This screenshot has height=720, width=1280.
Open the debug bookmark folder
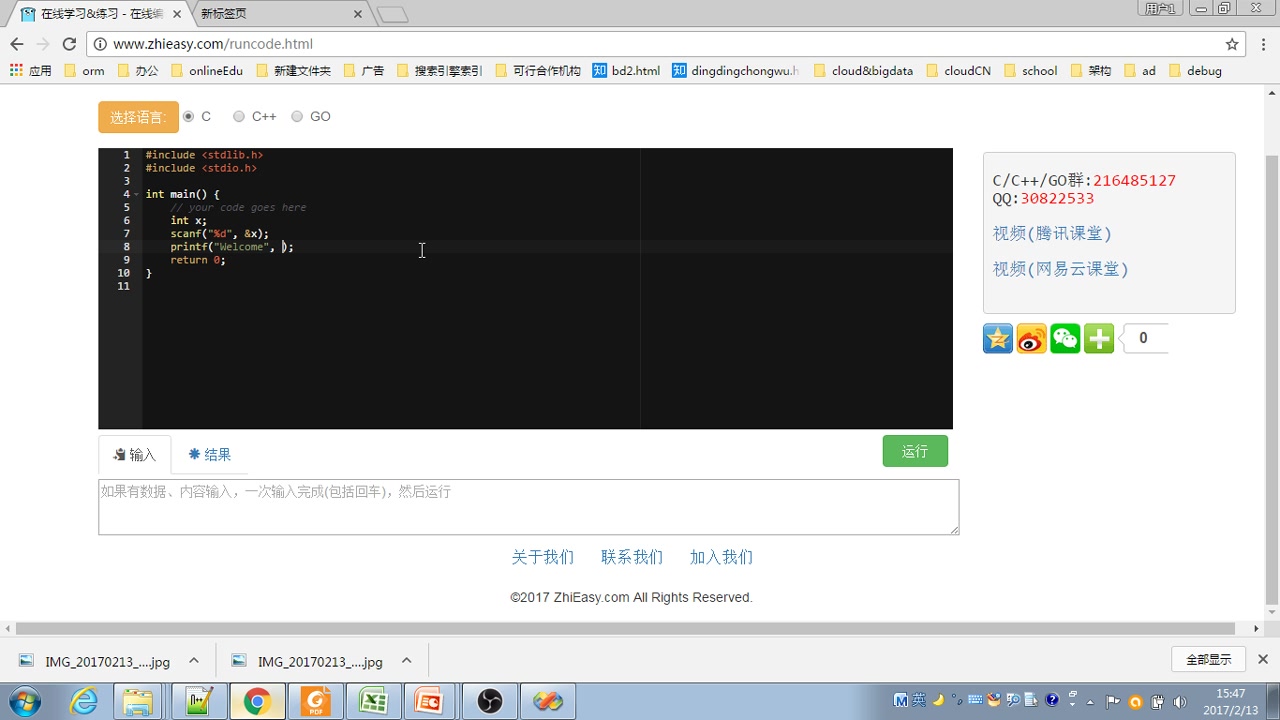1195,71
